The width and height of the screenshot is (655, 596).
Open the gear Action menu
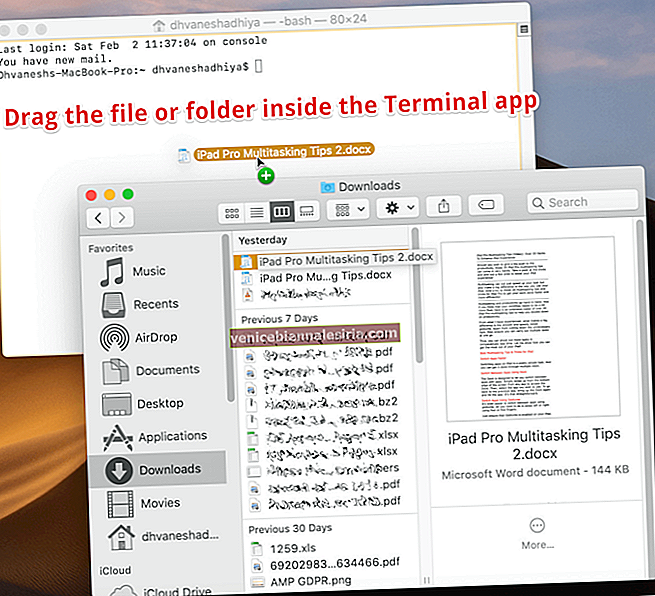(x=399, y=208)
